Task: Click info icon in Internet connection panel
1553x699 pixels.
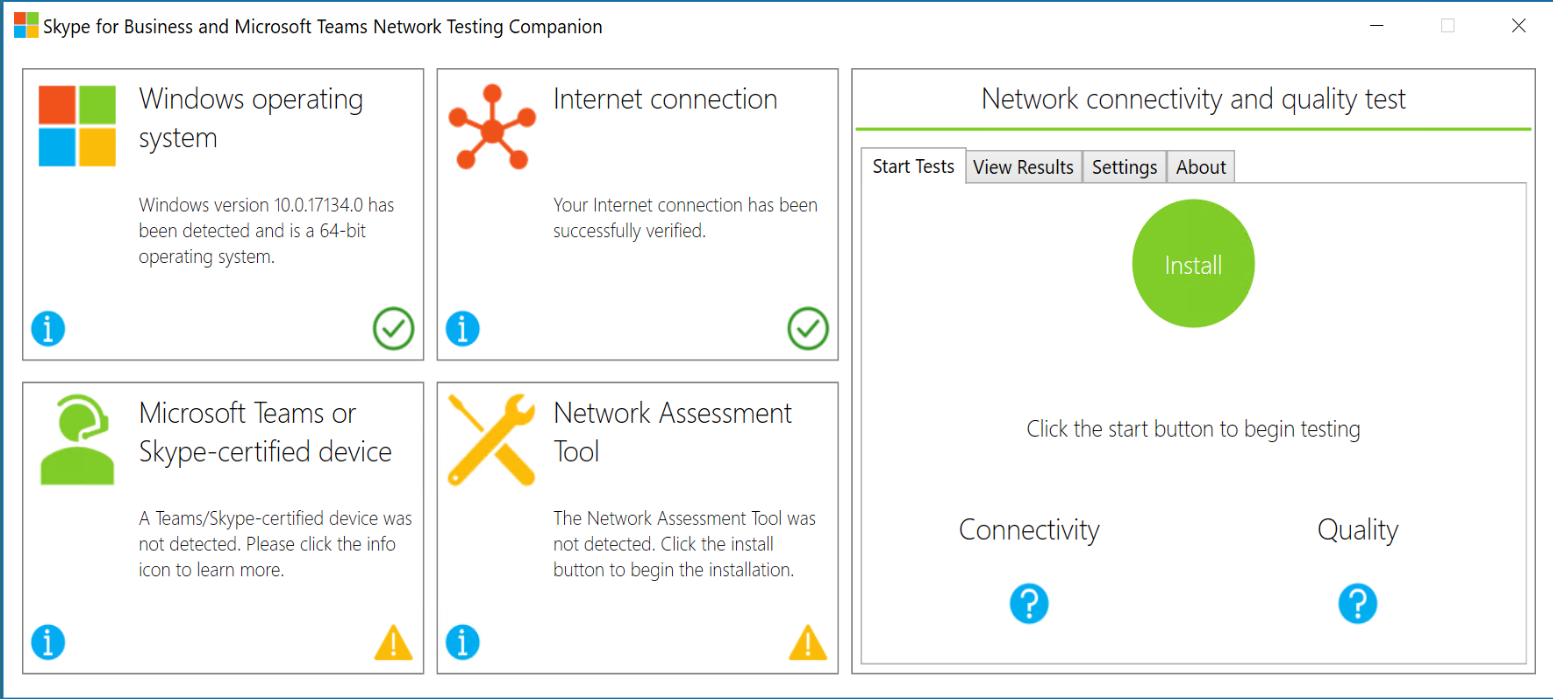Action: point(462,328)
